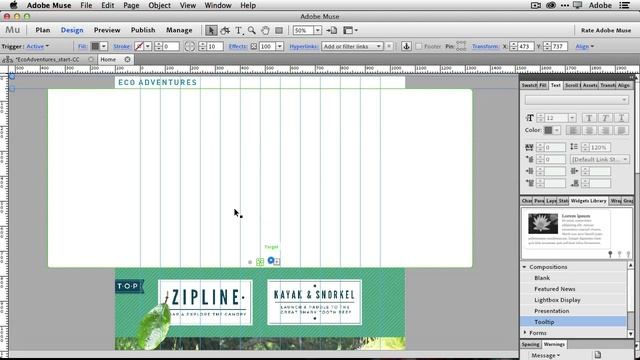Apply italic text style in Text panel

[605, 118]
